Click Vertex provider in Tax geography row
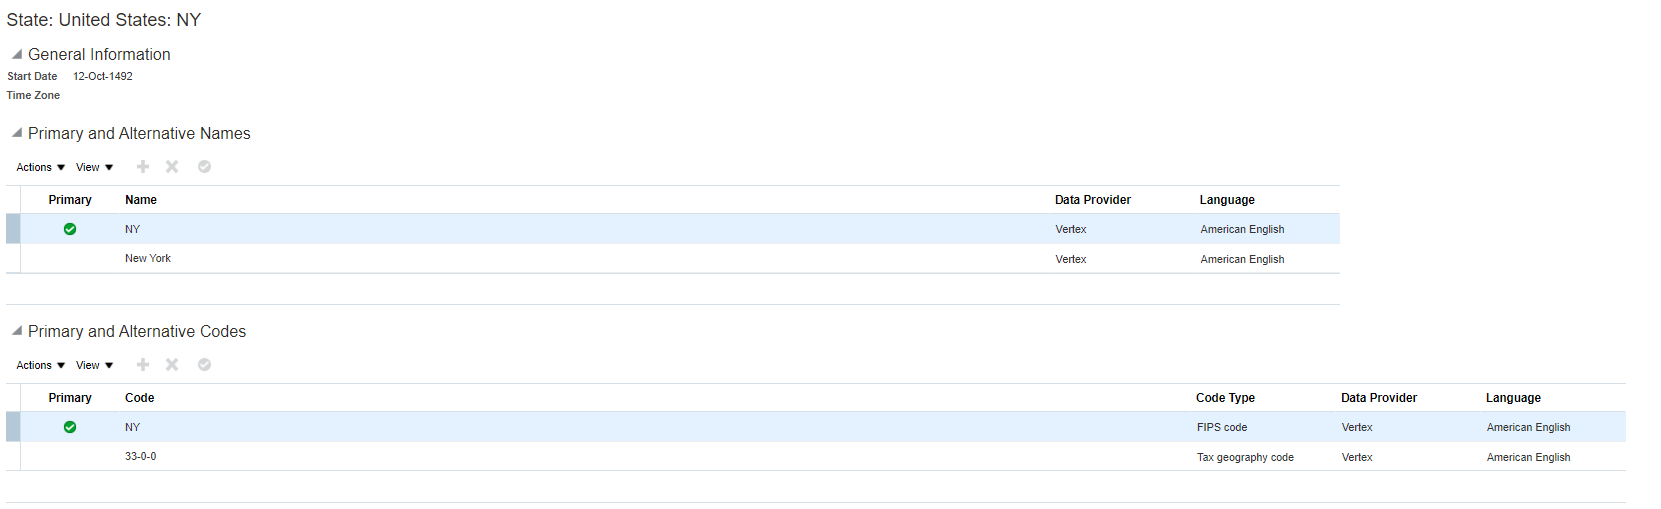This screenshot has height=509, width=1661. pos(1357,457)
